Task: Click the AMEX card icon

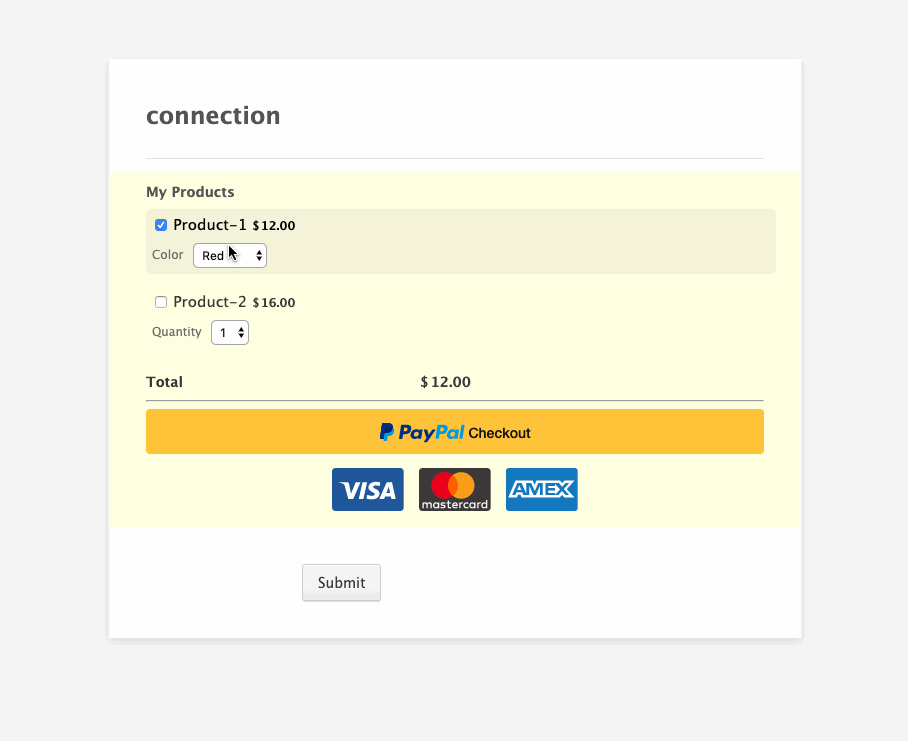Action: tap(541, 490)
